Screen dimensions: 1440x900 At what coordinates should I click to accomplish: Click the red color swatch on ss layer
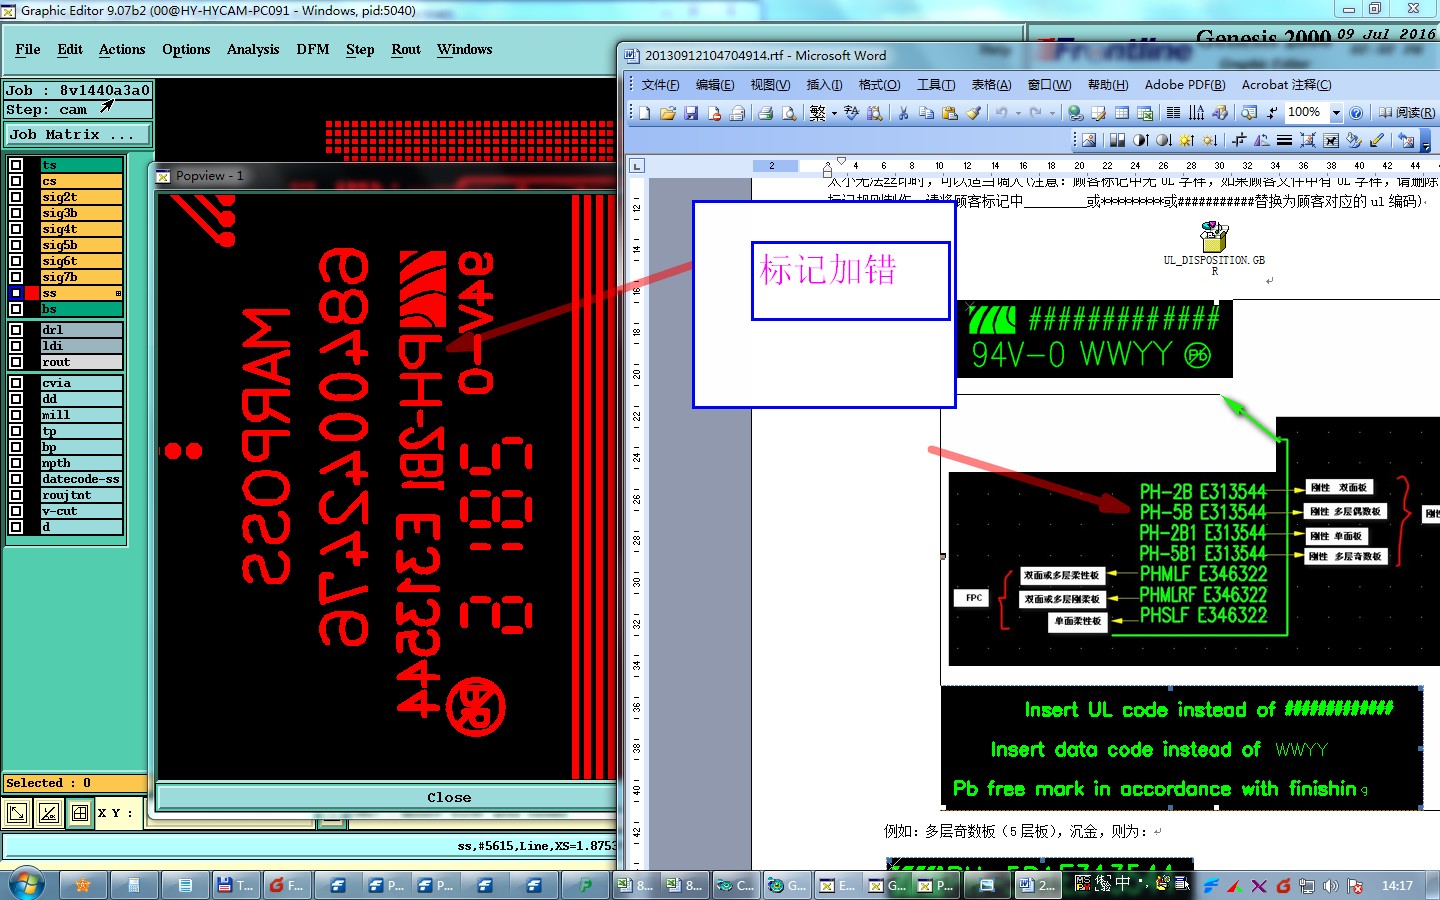pyautogui.click(x=32, y=293)
